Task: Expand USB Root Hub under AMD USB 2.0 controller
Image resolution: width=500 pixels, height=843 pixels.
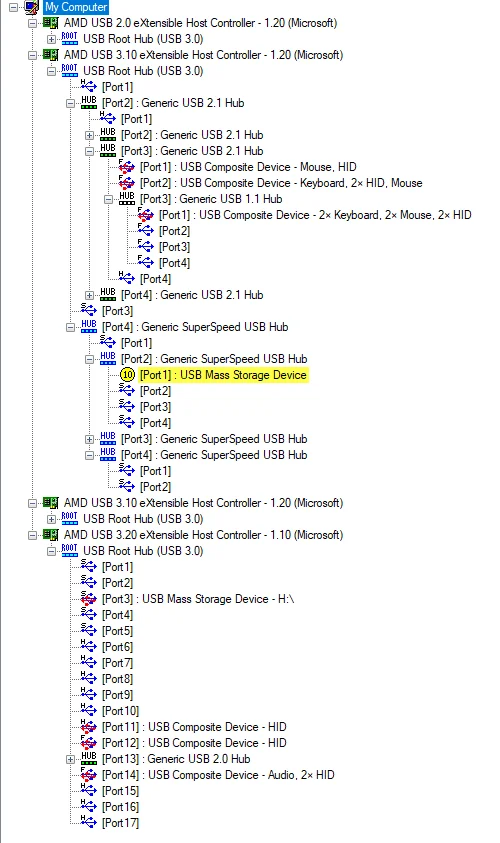Action: (x=51, y=39)
